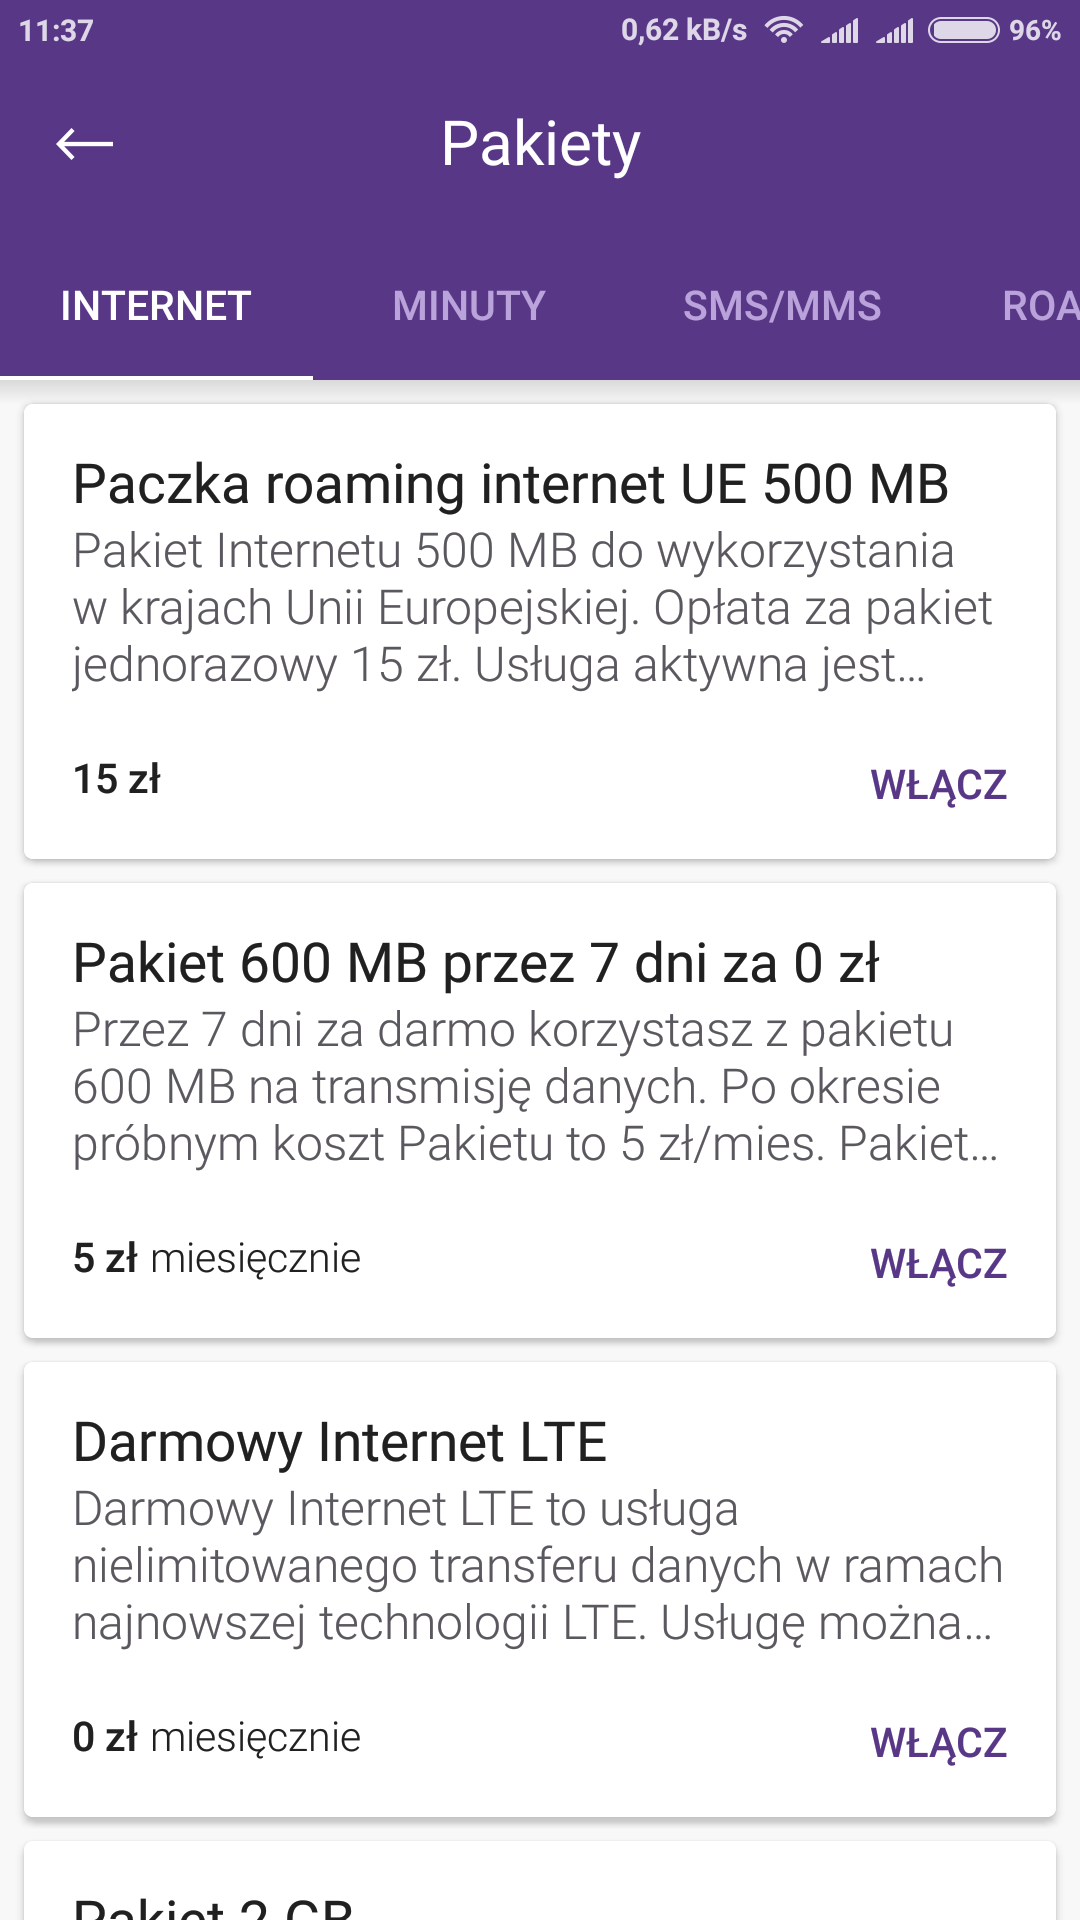Enable the 600 MB 7-day package with WŁĄCZ
The image size is (1080, 1920).
938,1264
